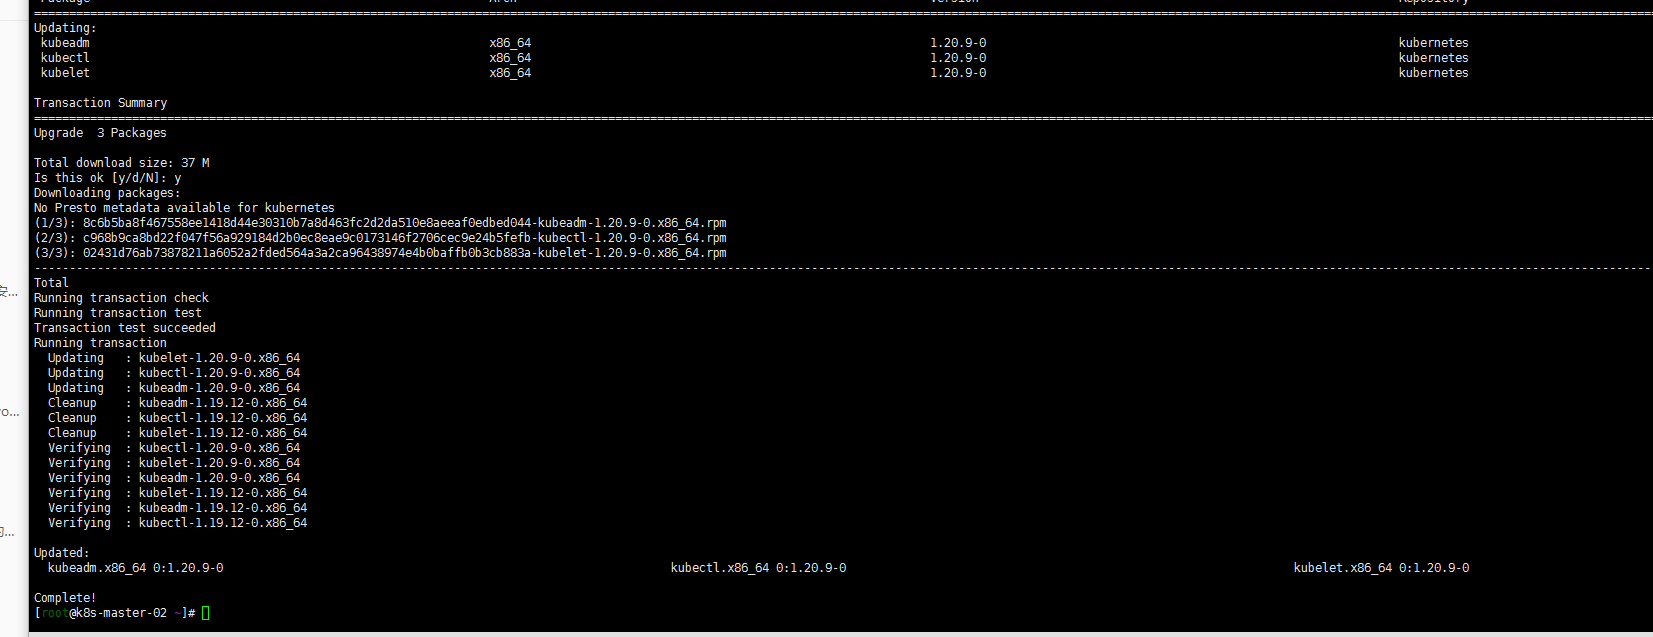Click 'kubelet' in the Updating package table
Image resolution: width=1653 pixels, height=637 pixels.
click(65, 73)
